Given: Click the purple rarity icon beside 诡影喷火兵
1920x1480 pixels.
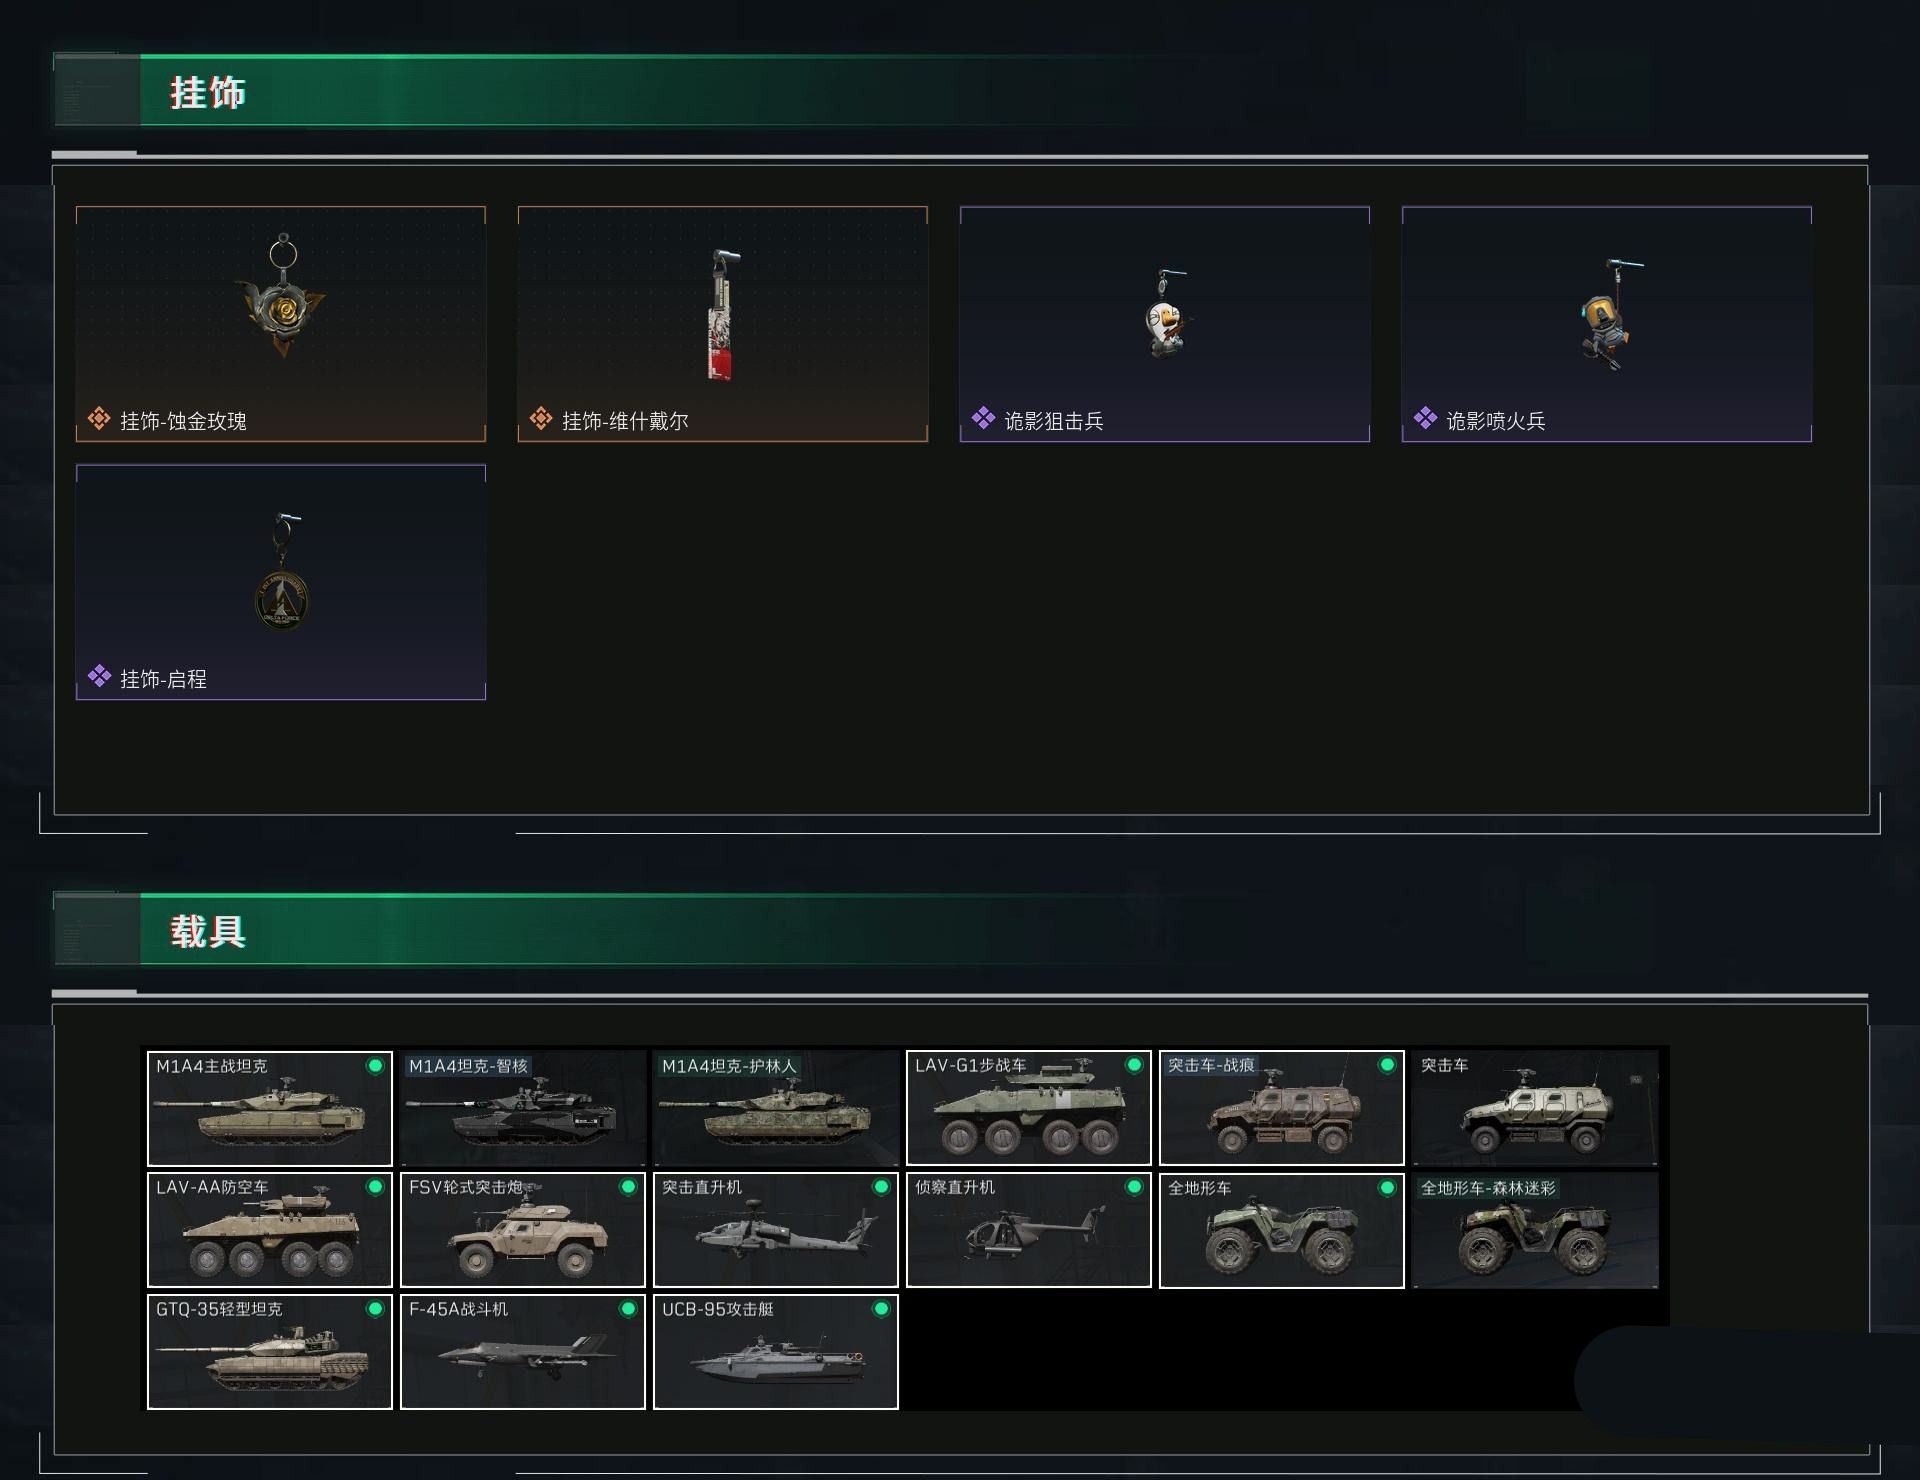Looking at the screenshot, I should 1425,419.
